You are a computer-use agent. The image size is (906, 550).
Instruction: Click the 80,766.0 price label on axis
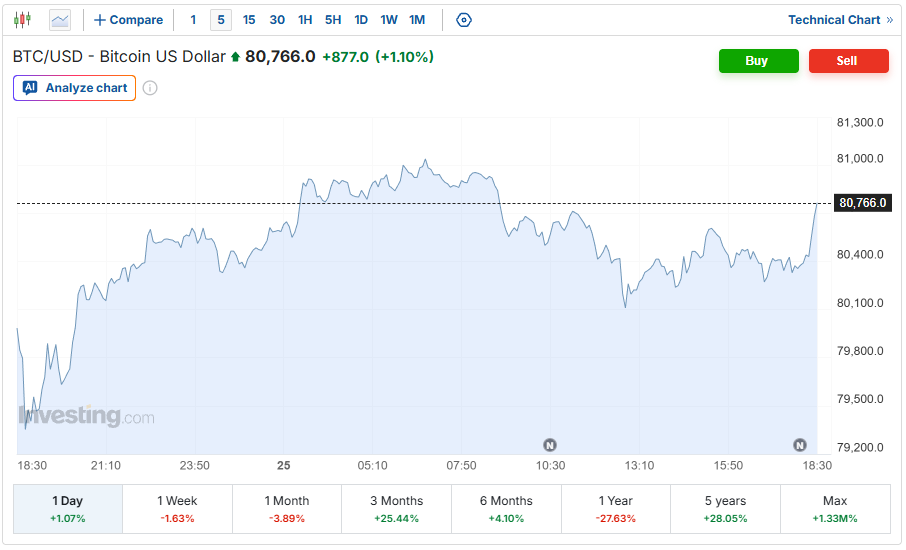[863, 203]
